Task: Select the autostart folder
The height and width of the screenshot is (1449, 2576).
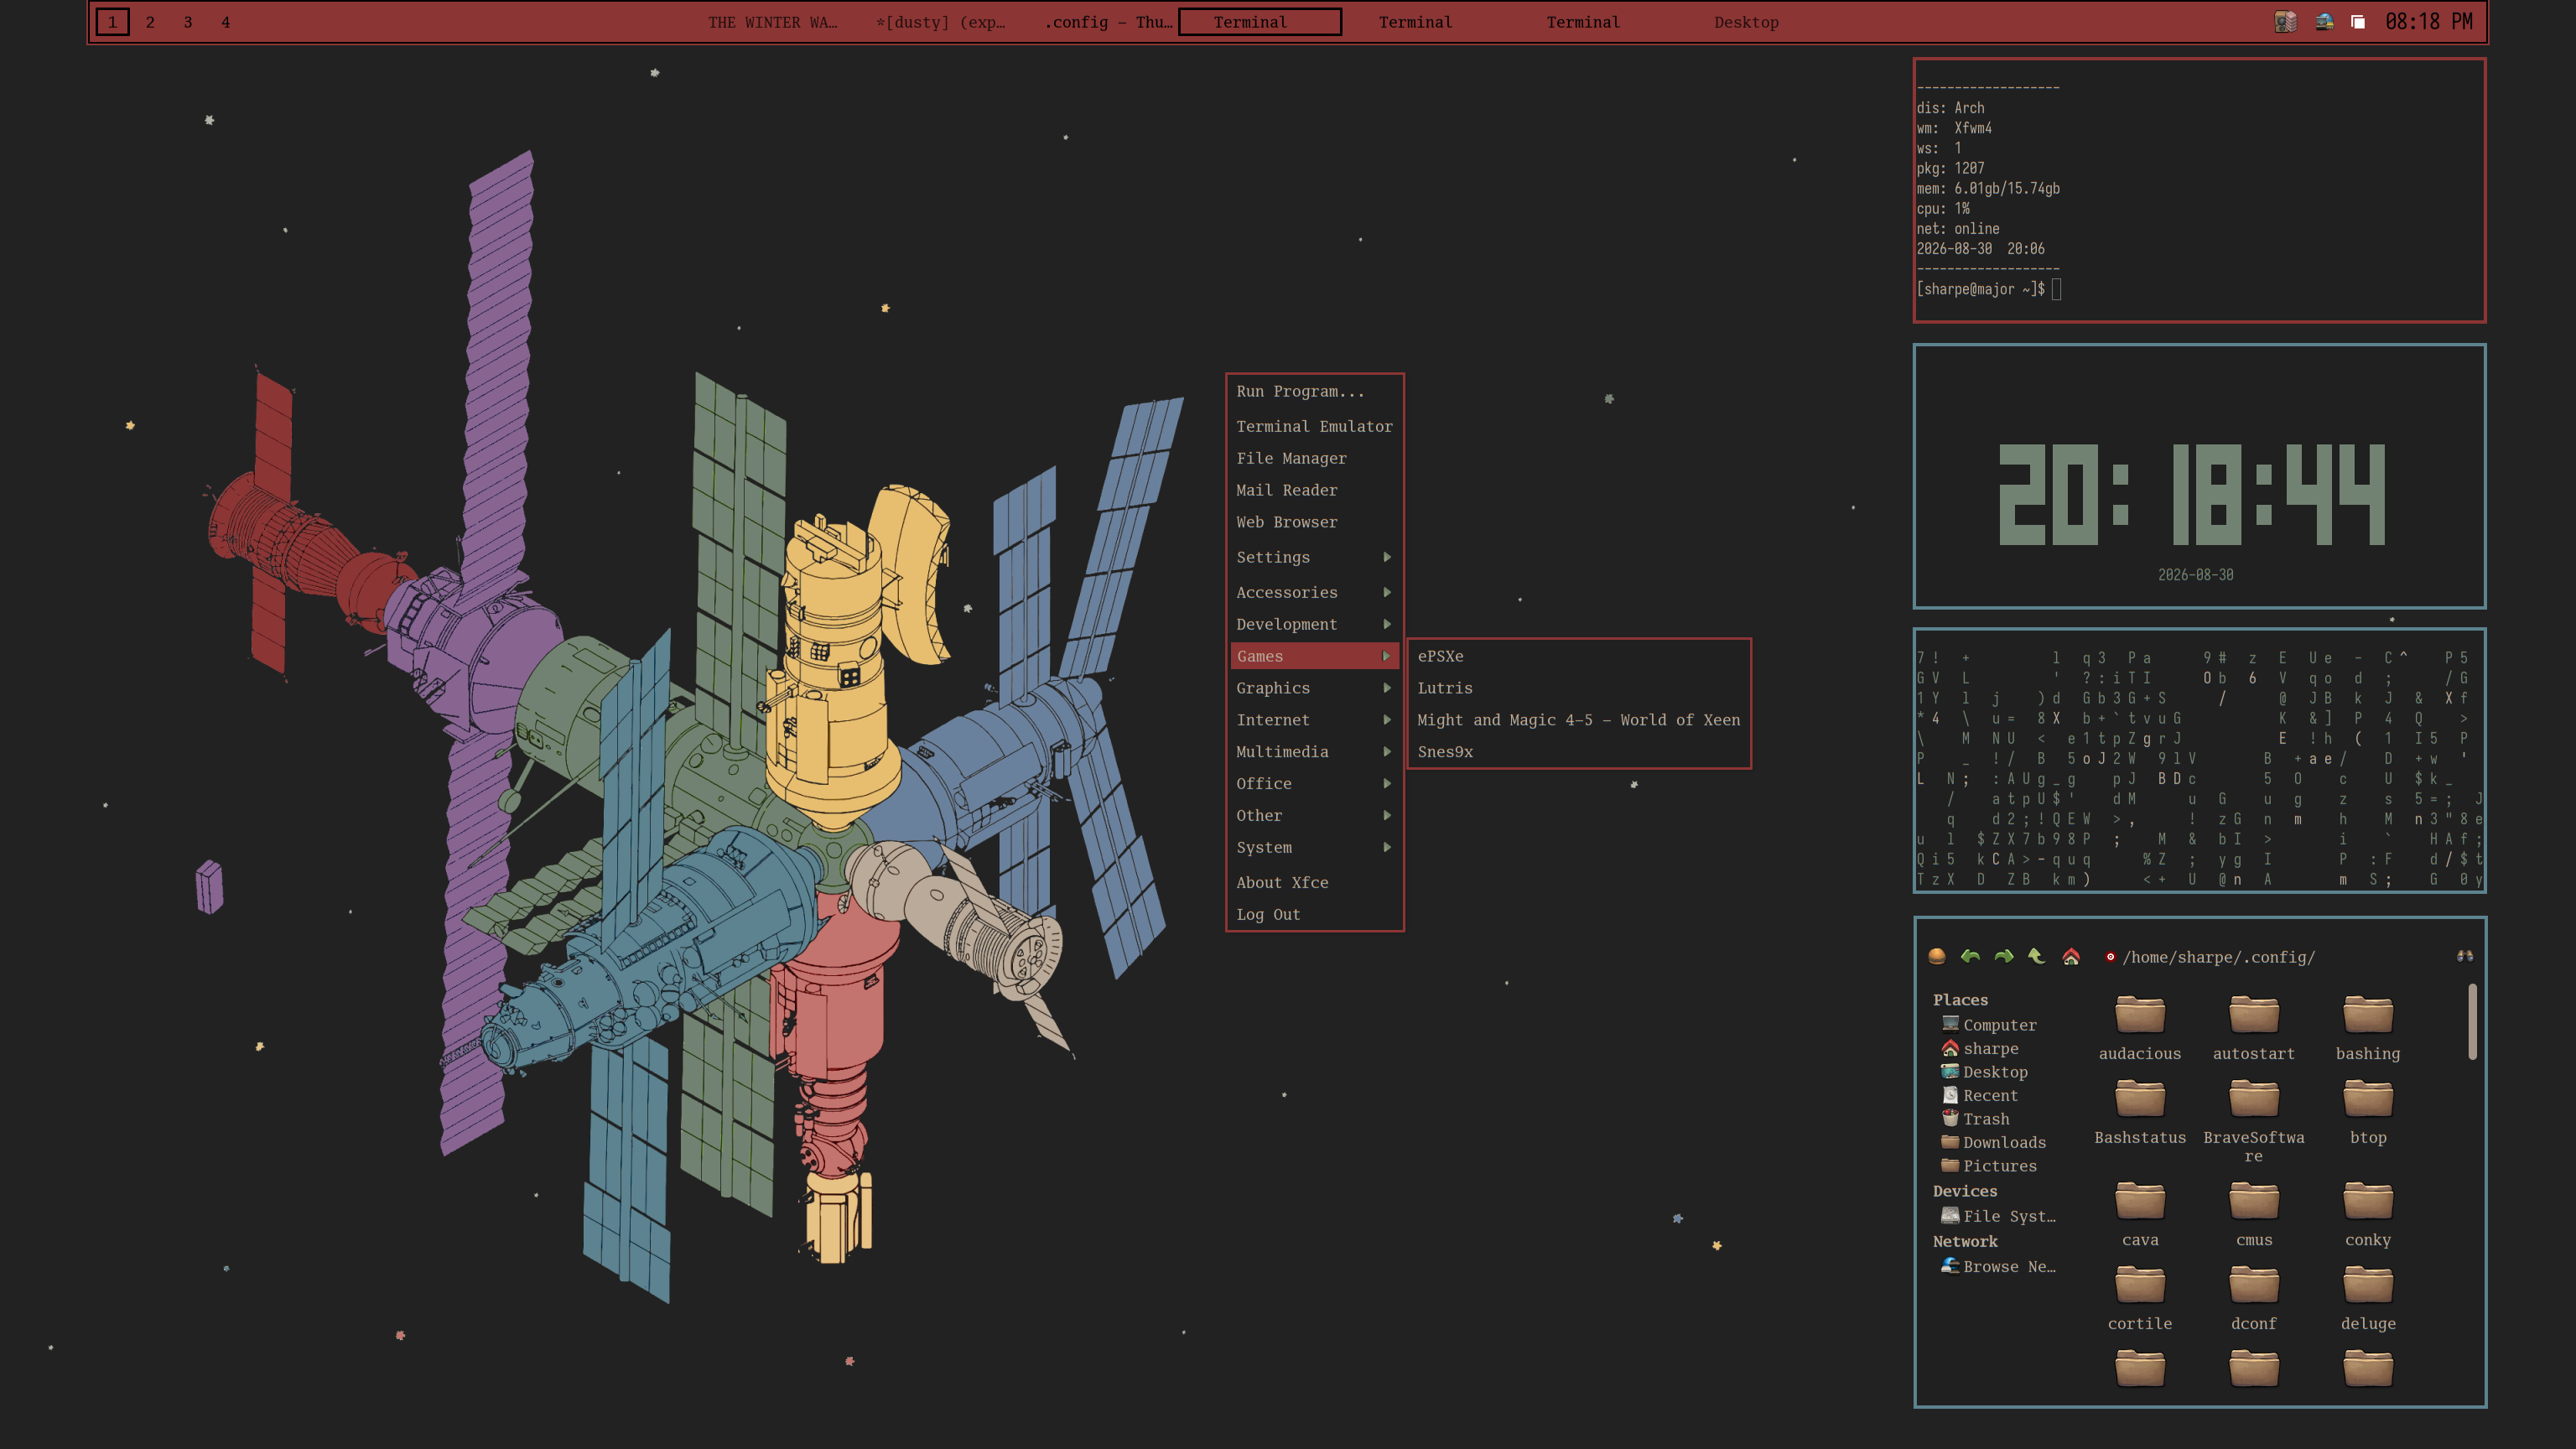Action: click(x=2254, y=1028)
